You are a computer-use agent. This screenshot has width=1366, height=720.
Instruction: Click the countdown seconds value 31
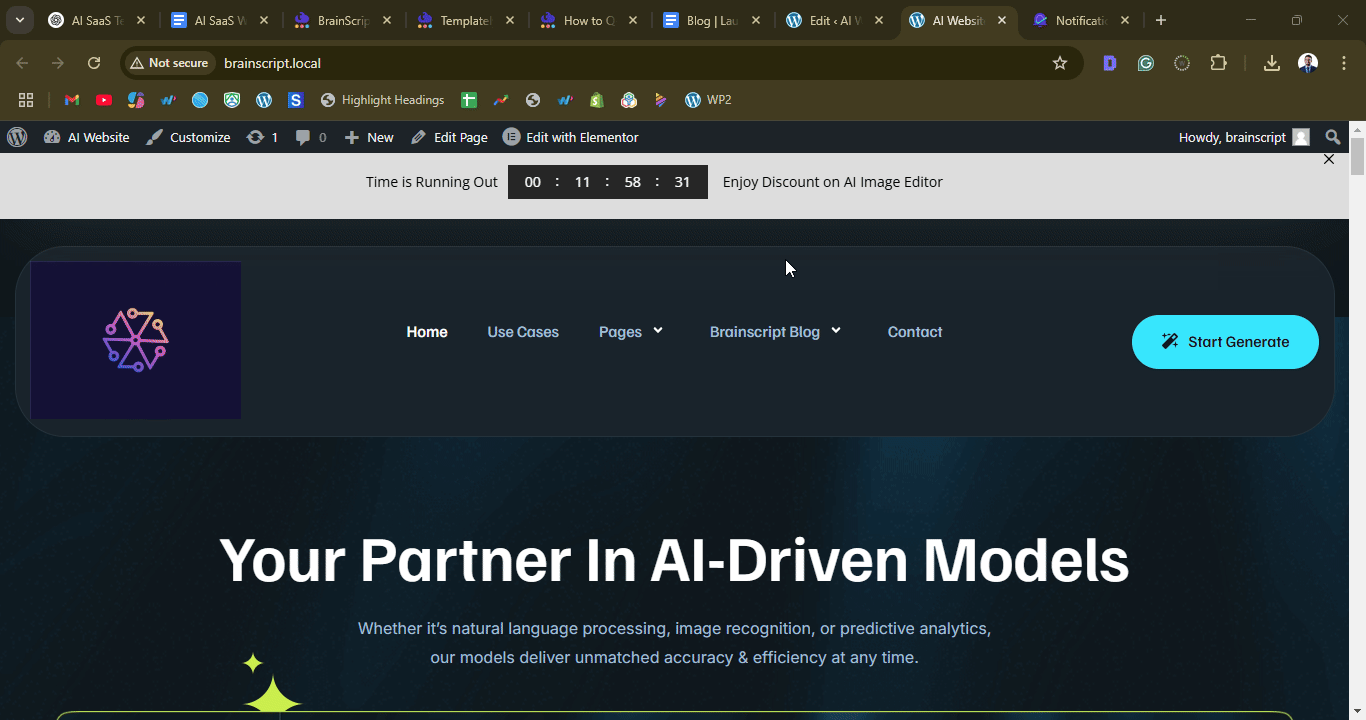tap(682, 182)
